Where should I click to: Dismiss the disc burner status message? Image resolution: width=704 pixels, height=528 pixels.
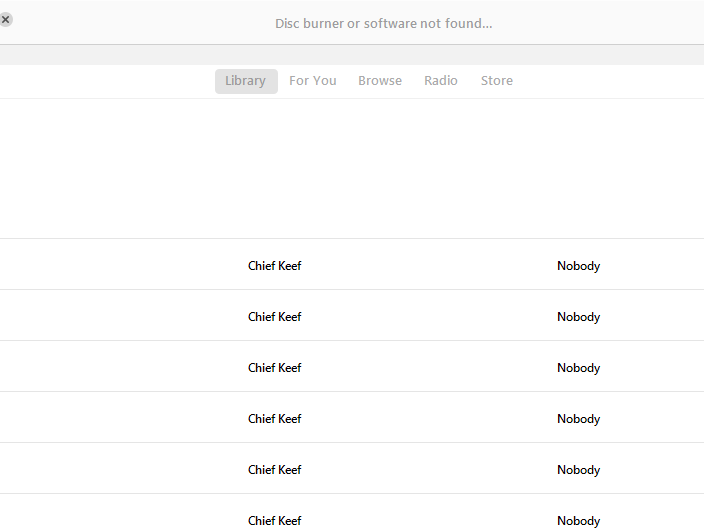click(x=5, y=20)
